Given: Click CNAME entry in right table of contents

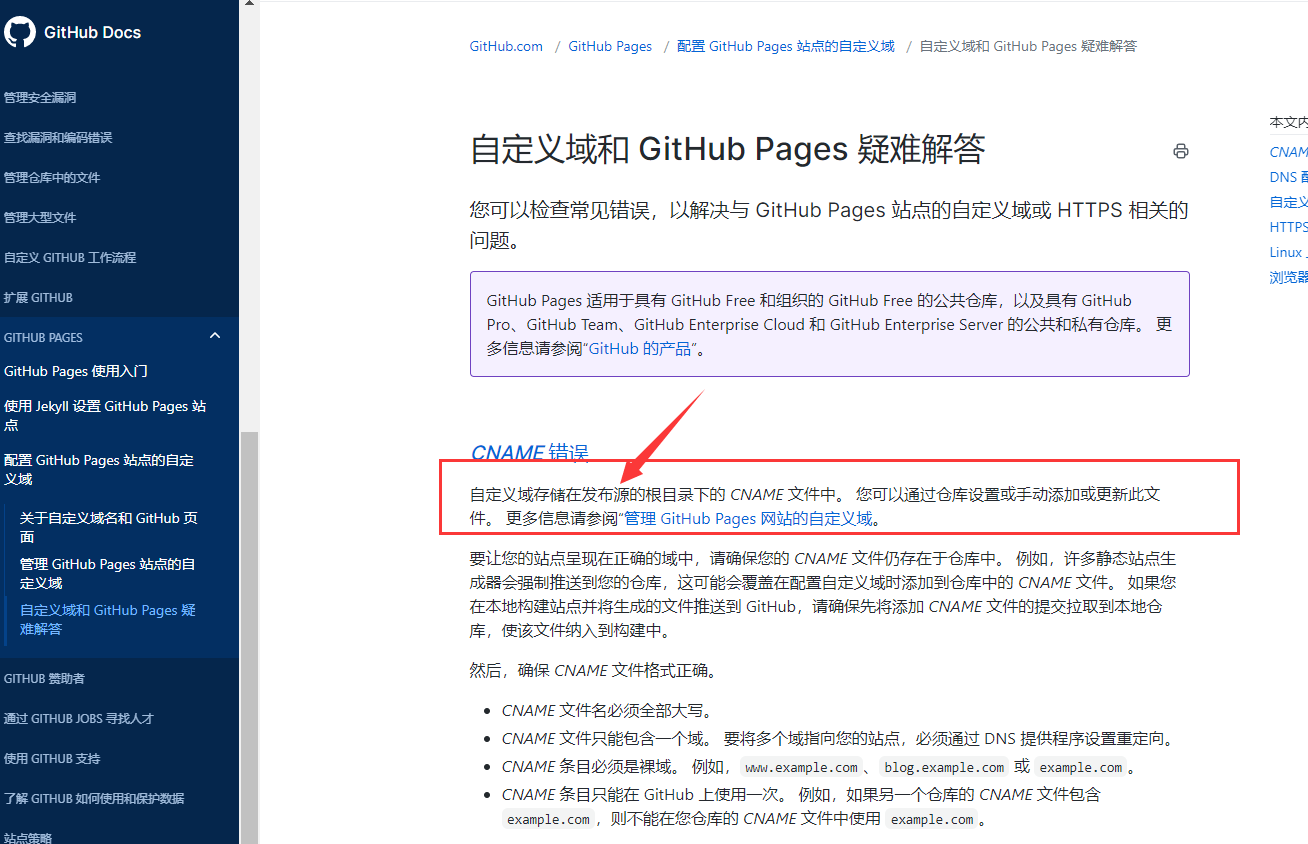Looking at the screenshot, I should [x=1289, y=152].
